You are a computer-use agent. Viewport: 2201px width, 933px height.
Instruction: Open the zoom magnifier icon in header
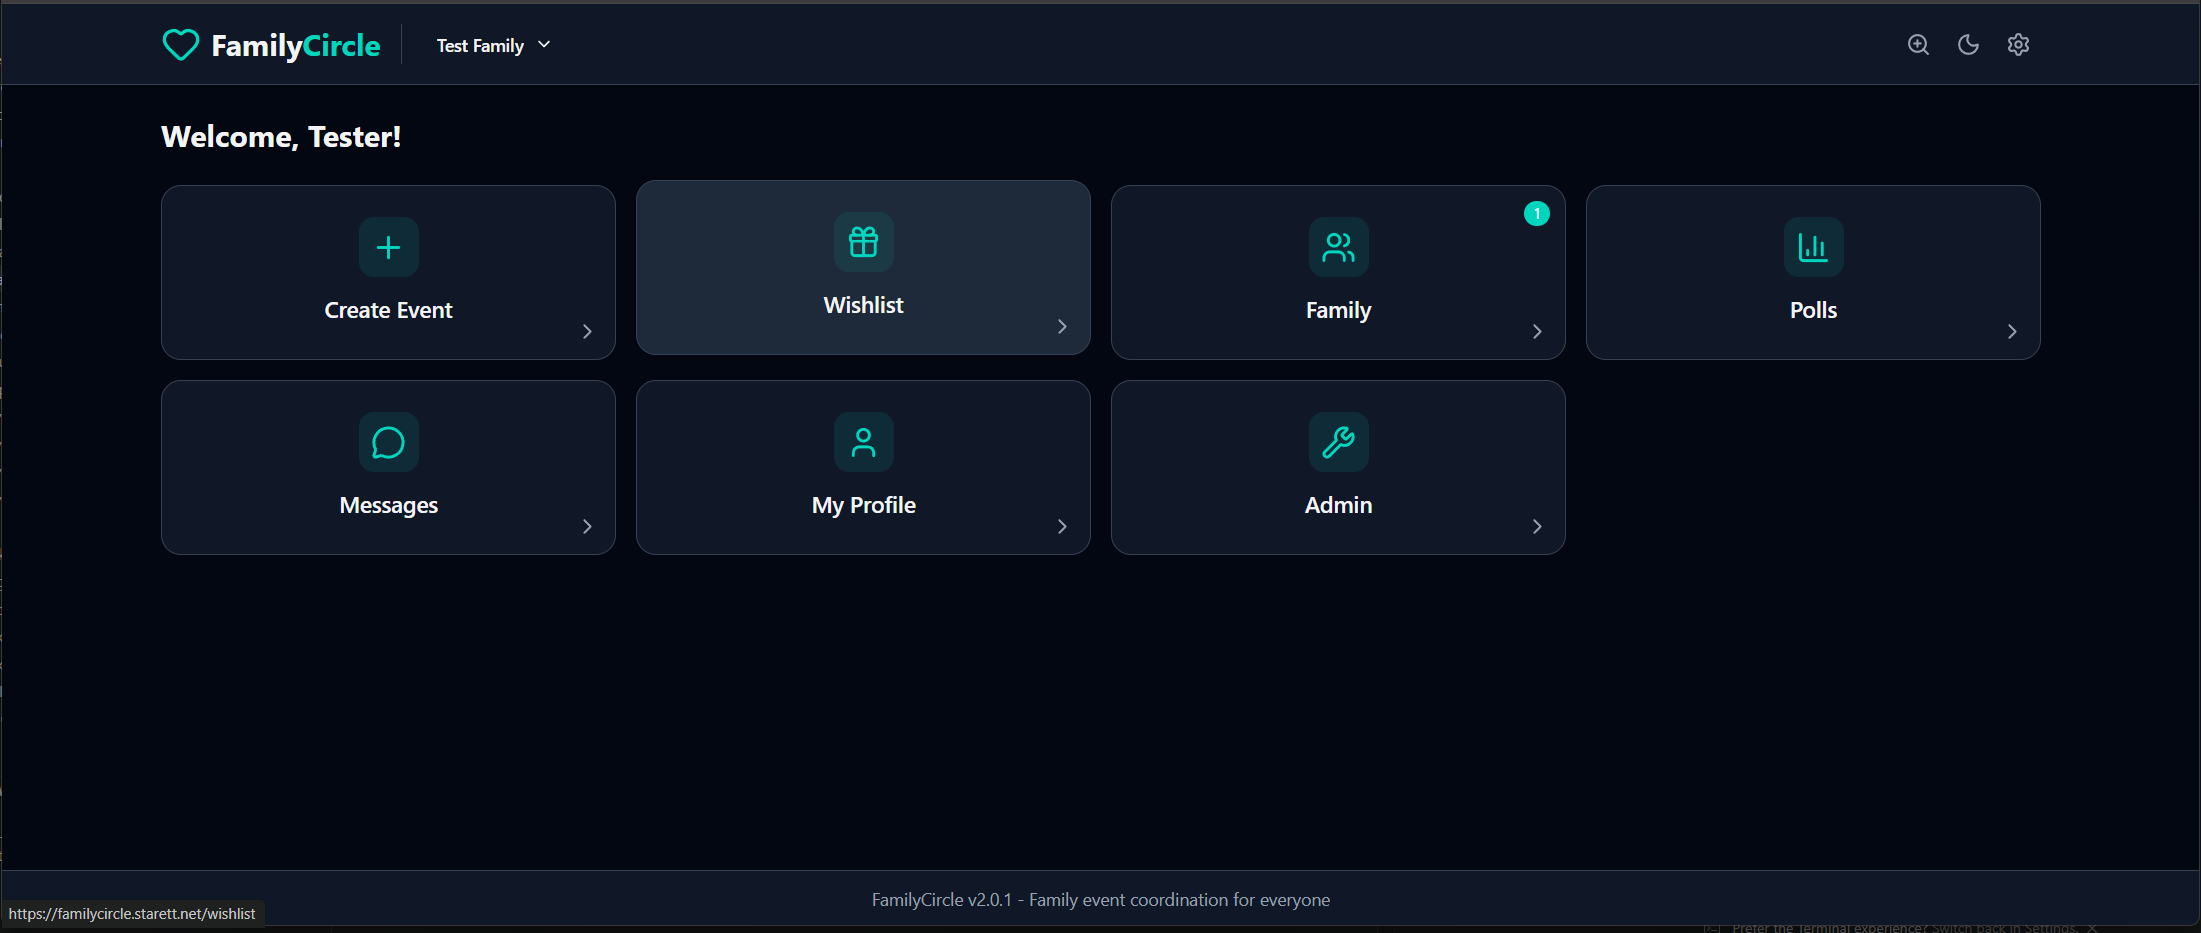[x=1918, y=45]
